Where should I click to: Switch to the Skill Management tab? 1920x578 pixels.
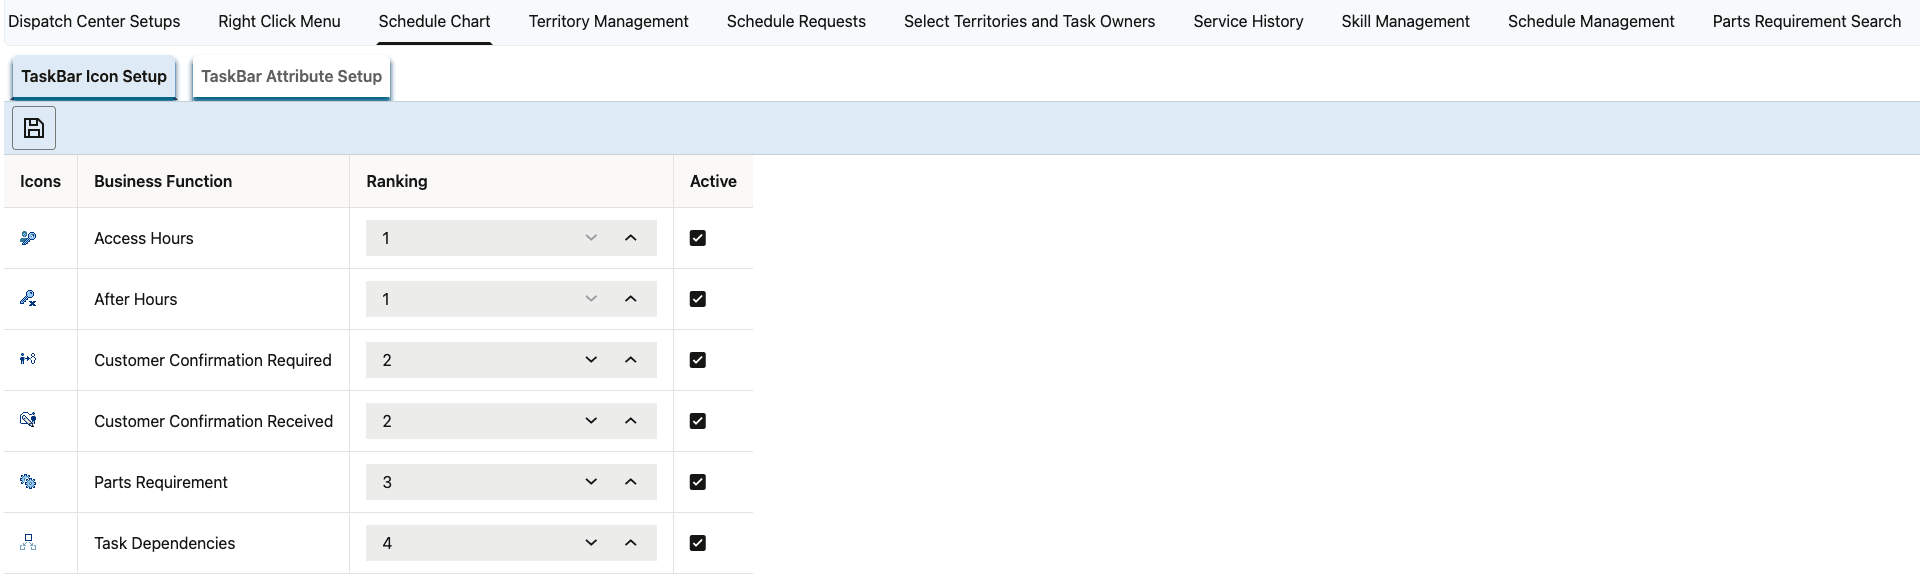click(1405, 21)
